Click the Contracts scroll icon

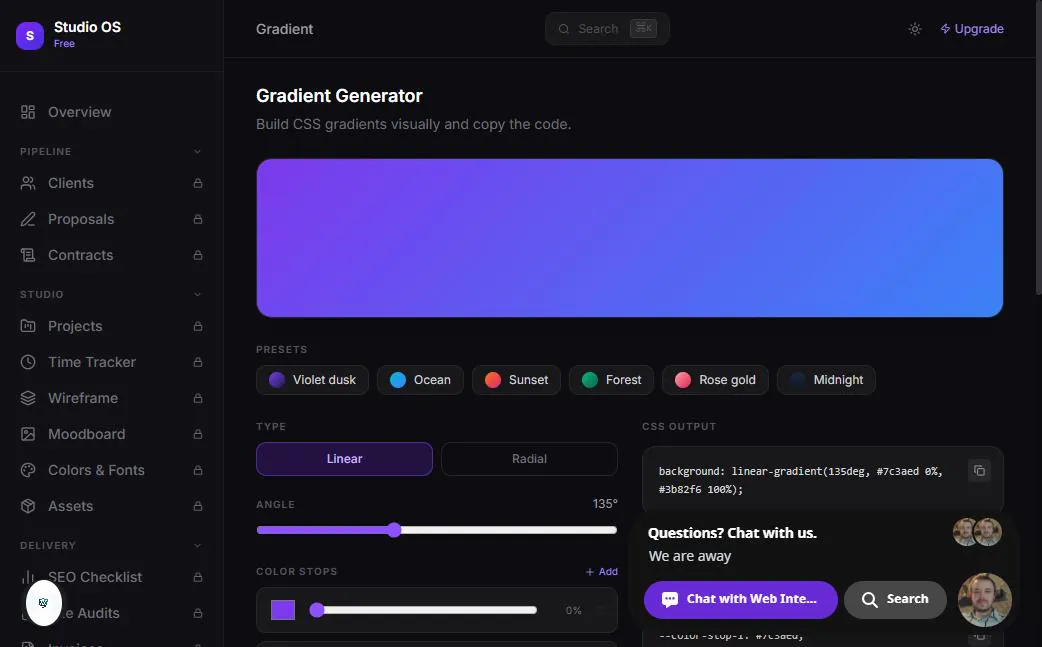[x=28, y=255]
